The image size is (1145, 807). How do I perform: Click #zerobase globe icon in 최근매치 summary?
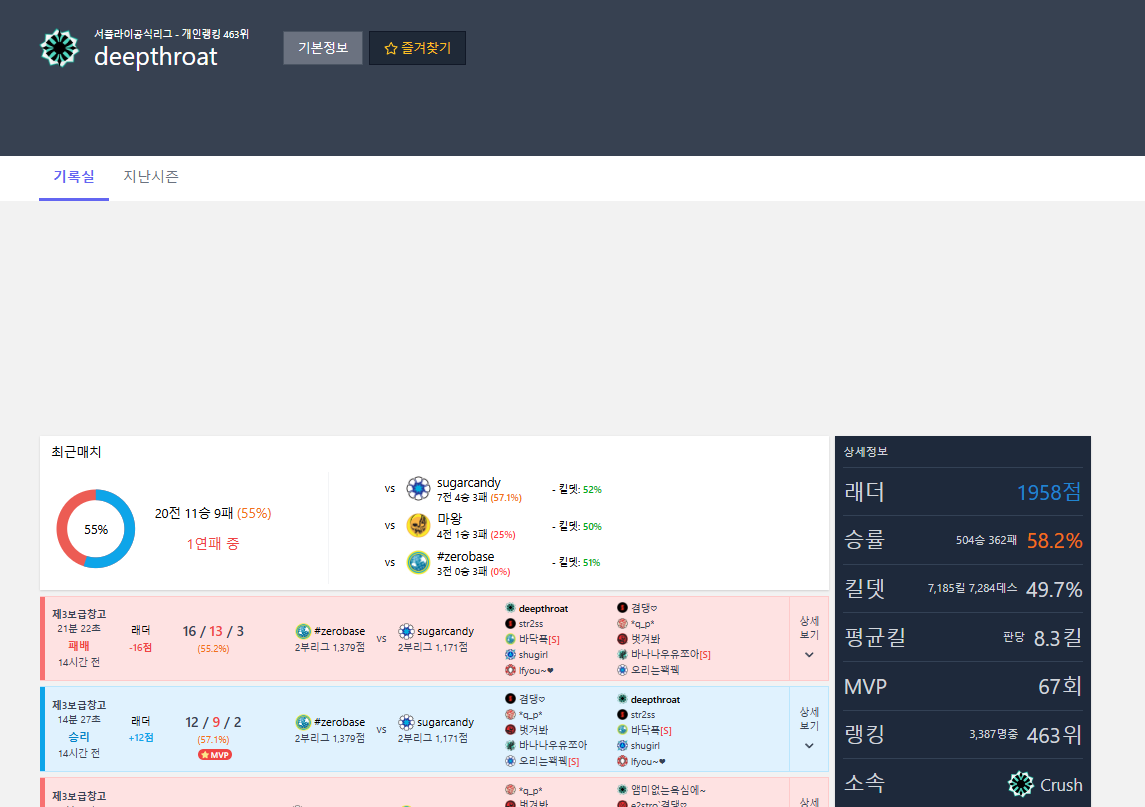click(418, 562)
